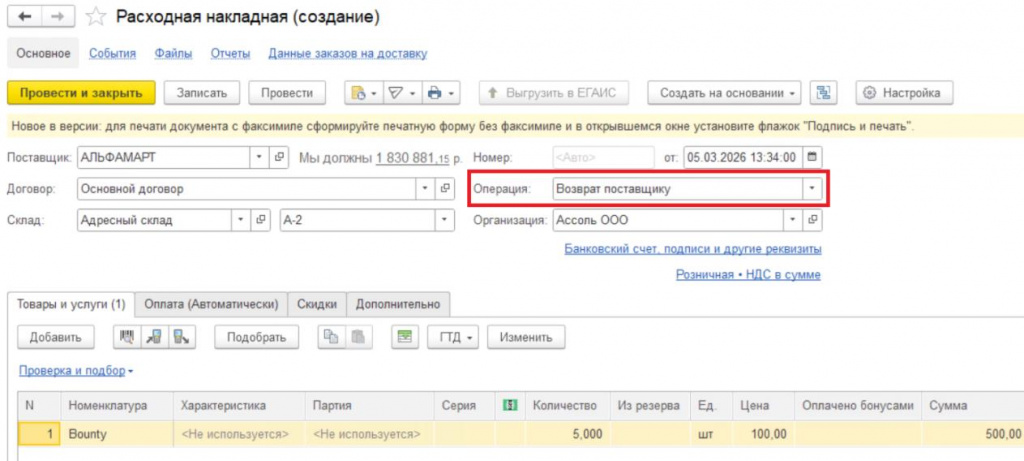Image resolution: width=1024 pixels, height=461 pixels.
Task: Click Изменить button
Action: 526,337
